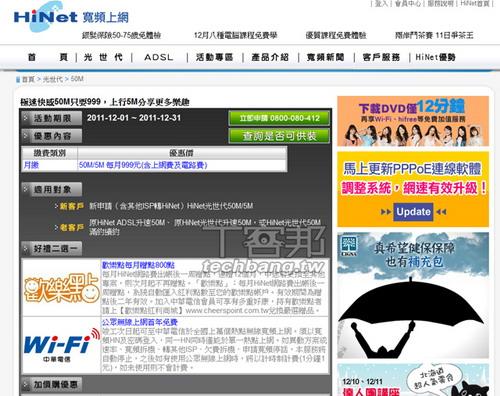Image resolution: width=500 pixels, height=396 pixels.
Task: Click the green 立即申請 0800-080-412 button
Action: (x=279, y=118)
